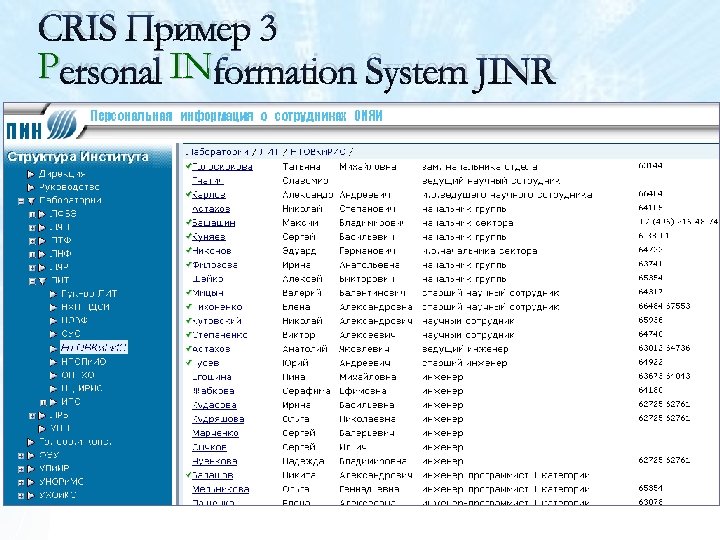This screenshot has width=720, height=540.
Task: Click the Структура Института panel heading
Action: (78, 157)
